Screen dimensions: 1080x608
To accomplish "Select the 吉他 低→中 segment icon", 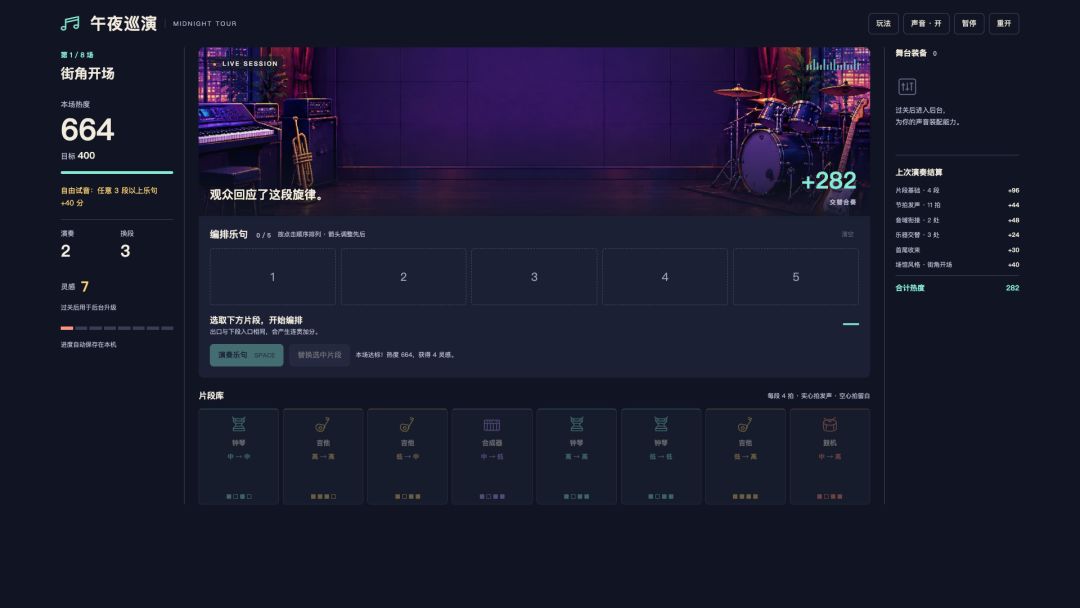I will tap(407, 424).
